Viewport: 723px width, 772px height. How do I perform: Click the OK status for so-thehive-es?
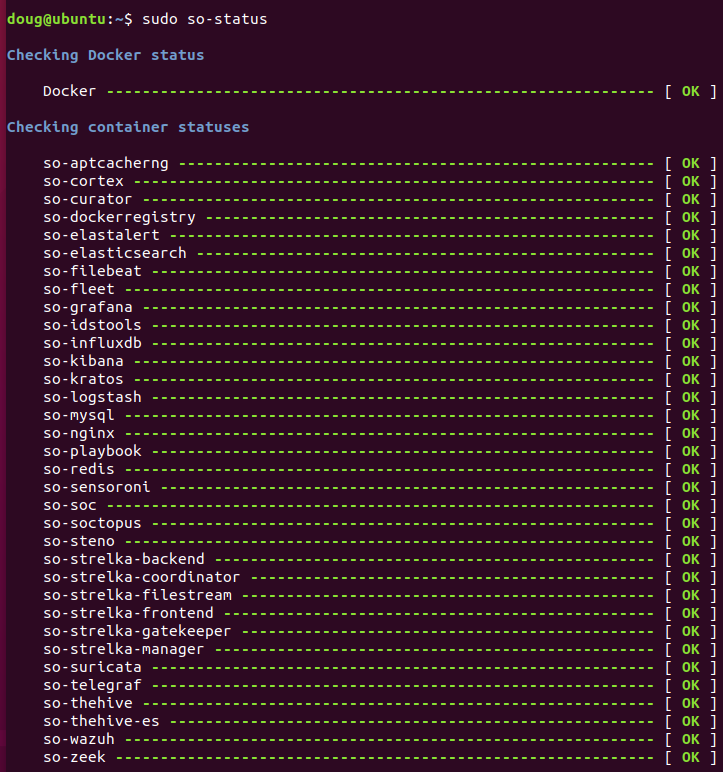[690, 722]
